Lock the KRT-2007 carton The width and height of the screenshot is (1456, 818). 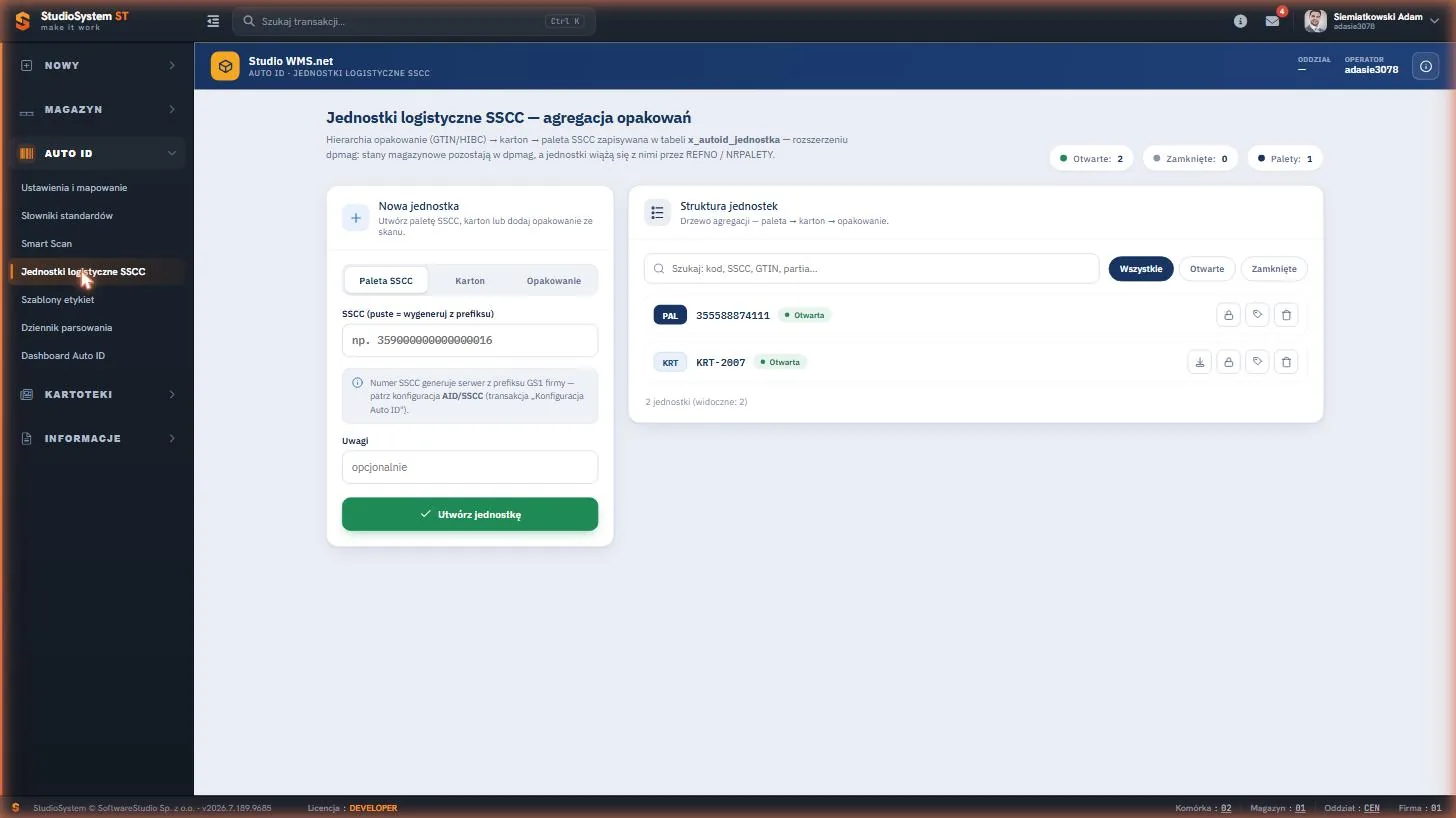pos(1228,362)
